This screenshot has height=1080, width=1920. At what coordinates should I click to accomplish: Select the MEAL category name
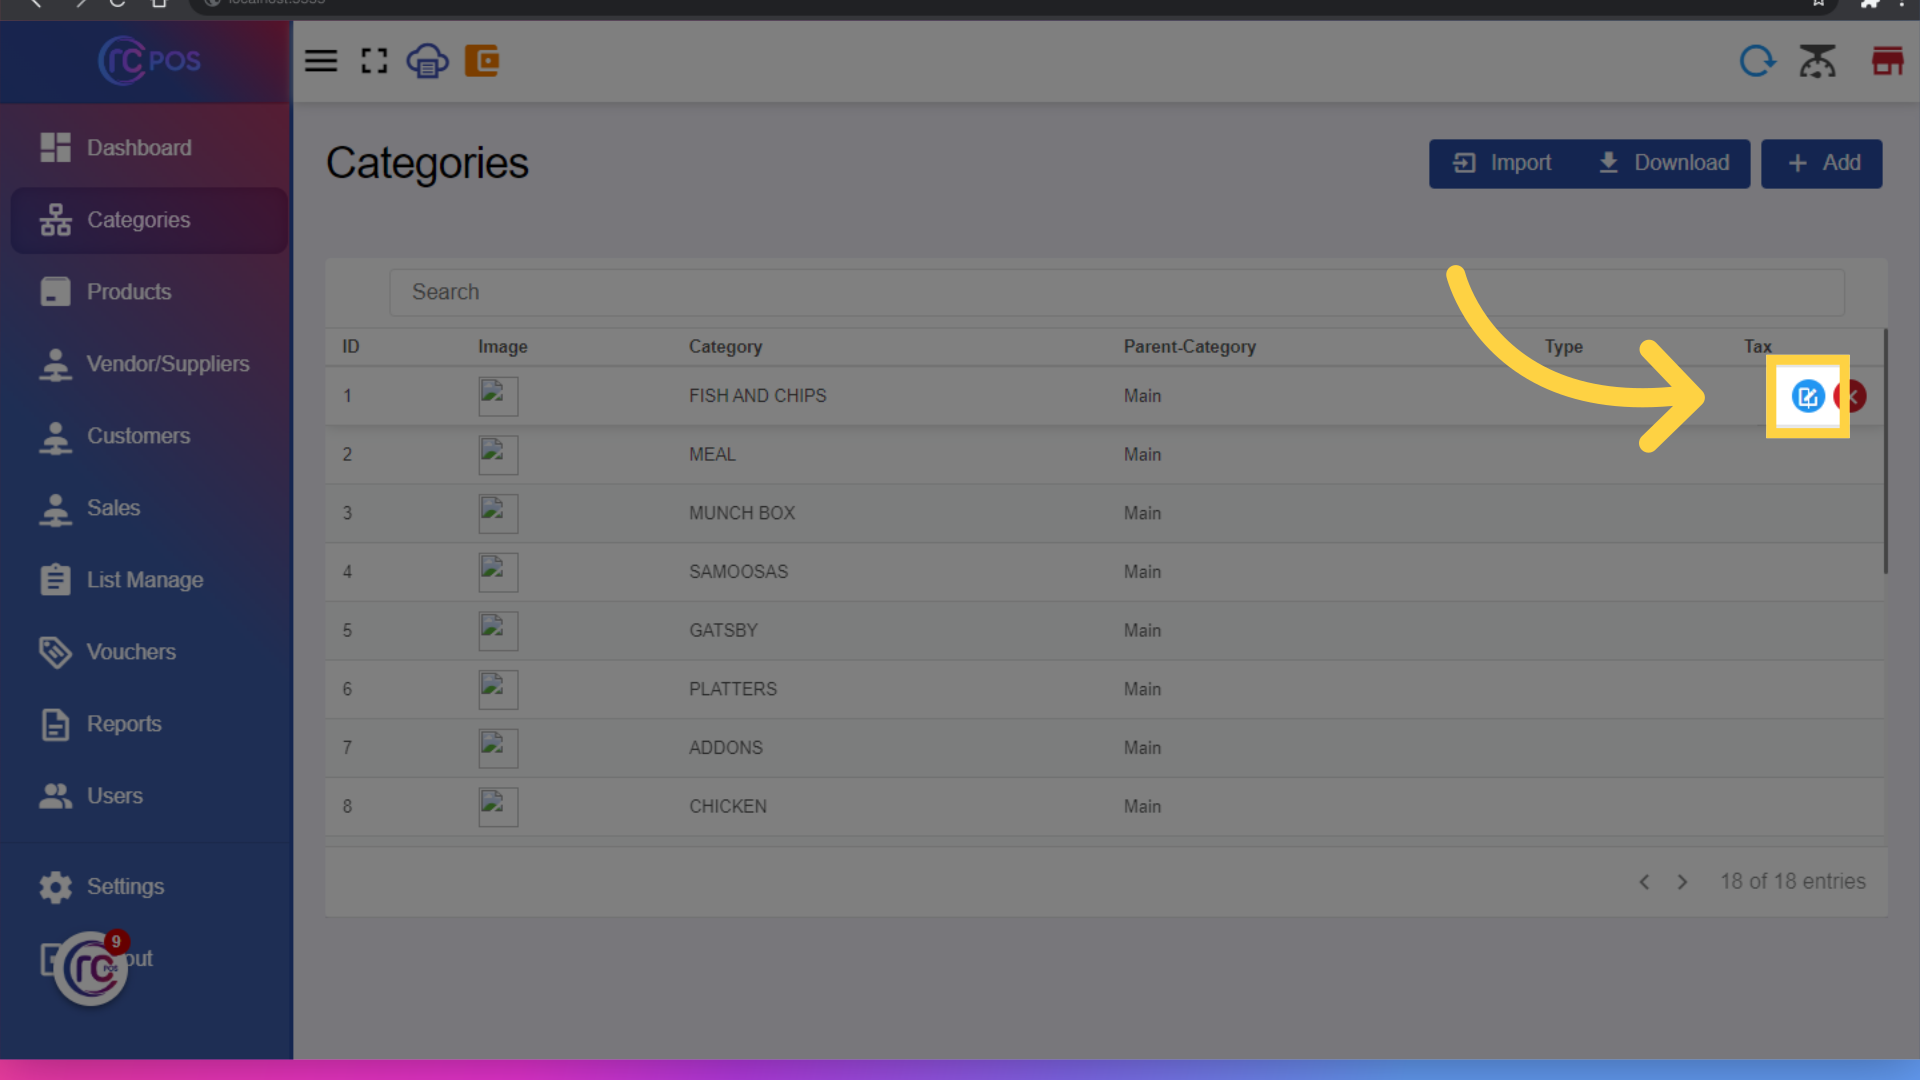[x=712, y=455]
